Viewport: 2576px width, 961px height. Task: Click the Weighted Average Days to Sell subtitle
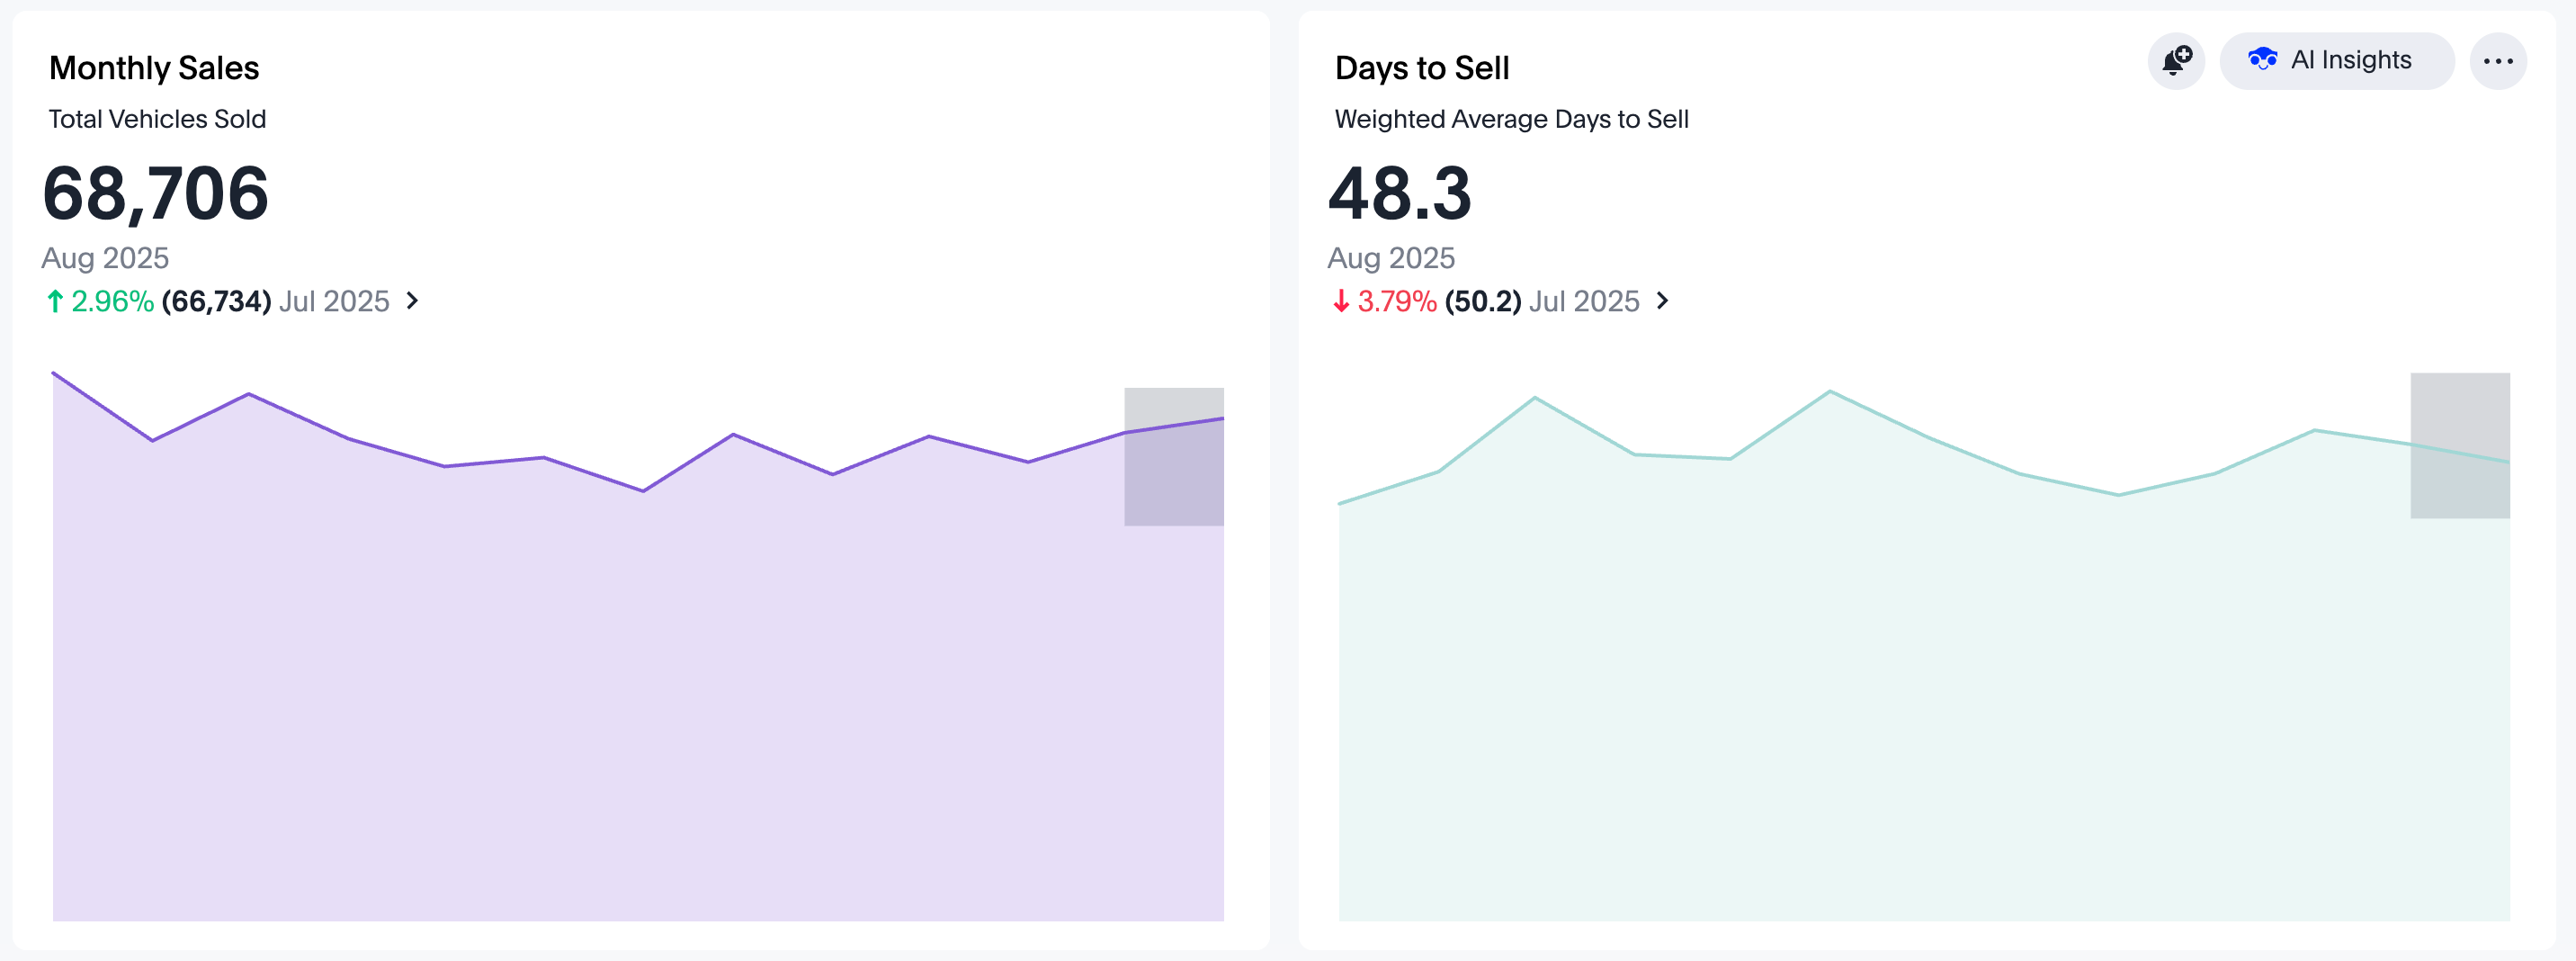(1511, 119)
